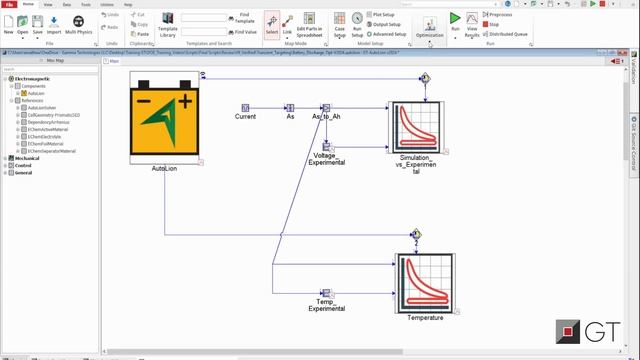
Task: Select the AutoLion item in the tree
Action: coord(33,93)
